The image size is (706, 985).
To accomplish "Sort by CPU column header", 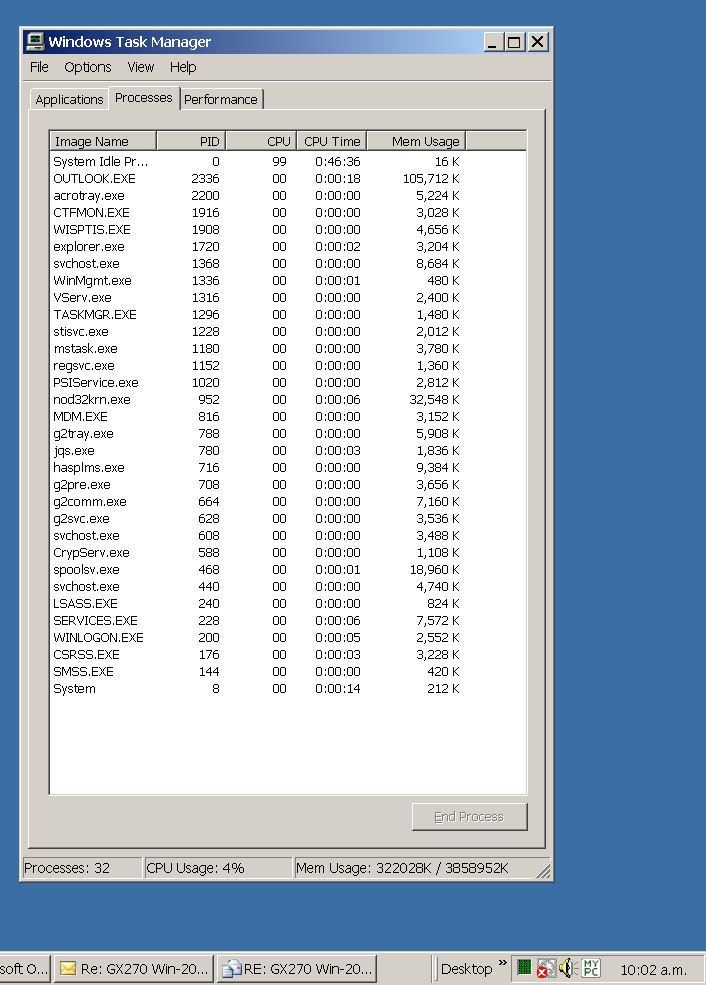I will 261,141.
